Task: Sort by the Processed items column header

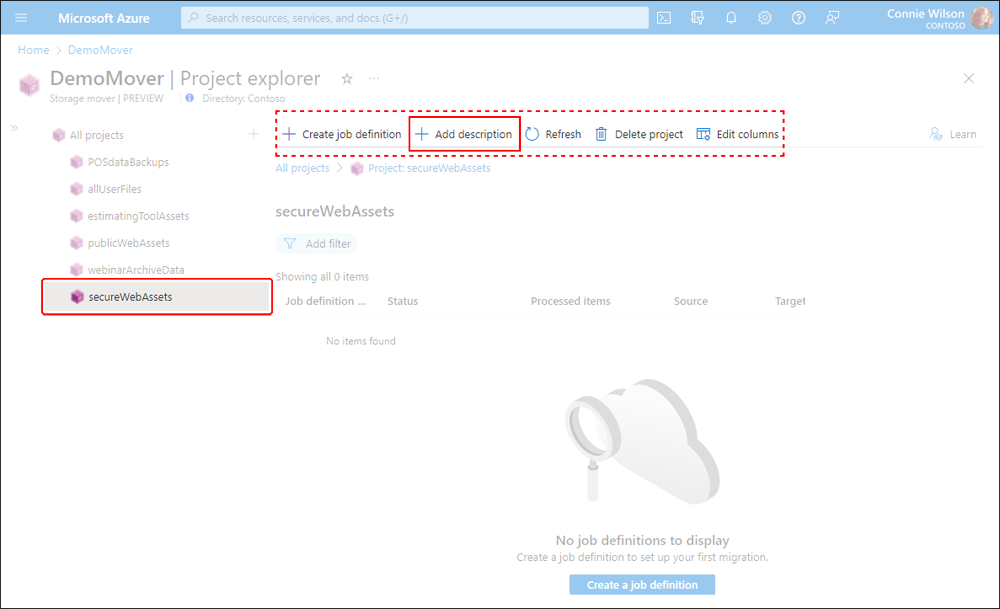Action: (x=570, y=301)
